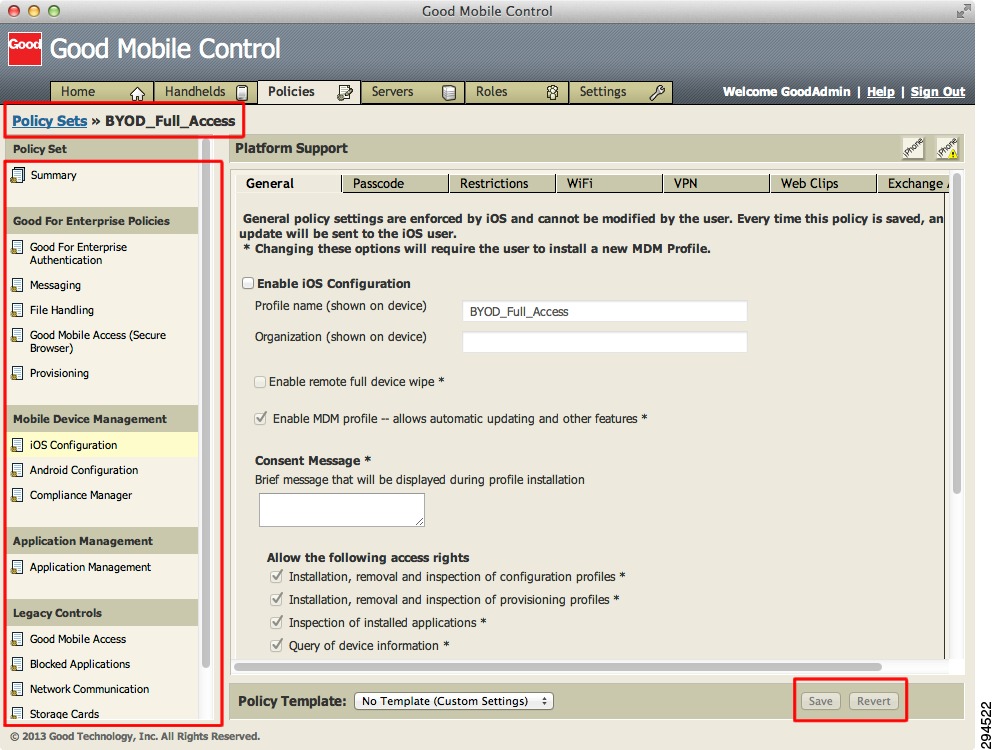Click the icon beside Blocked Applications
Screen dimensions: 992x750
point(18,665)
